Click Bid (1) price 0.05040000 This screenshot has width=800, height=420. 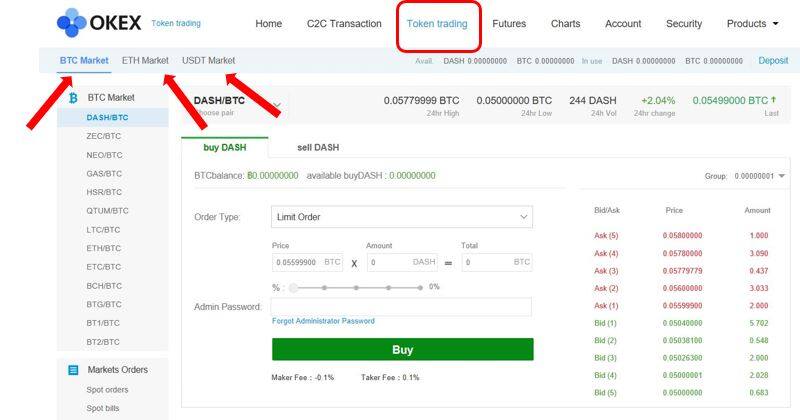pos(682,323)
